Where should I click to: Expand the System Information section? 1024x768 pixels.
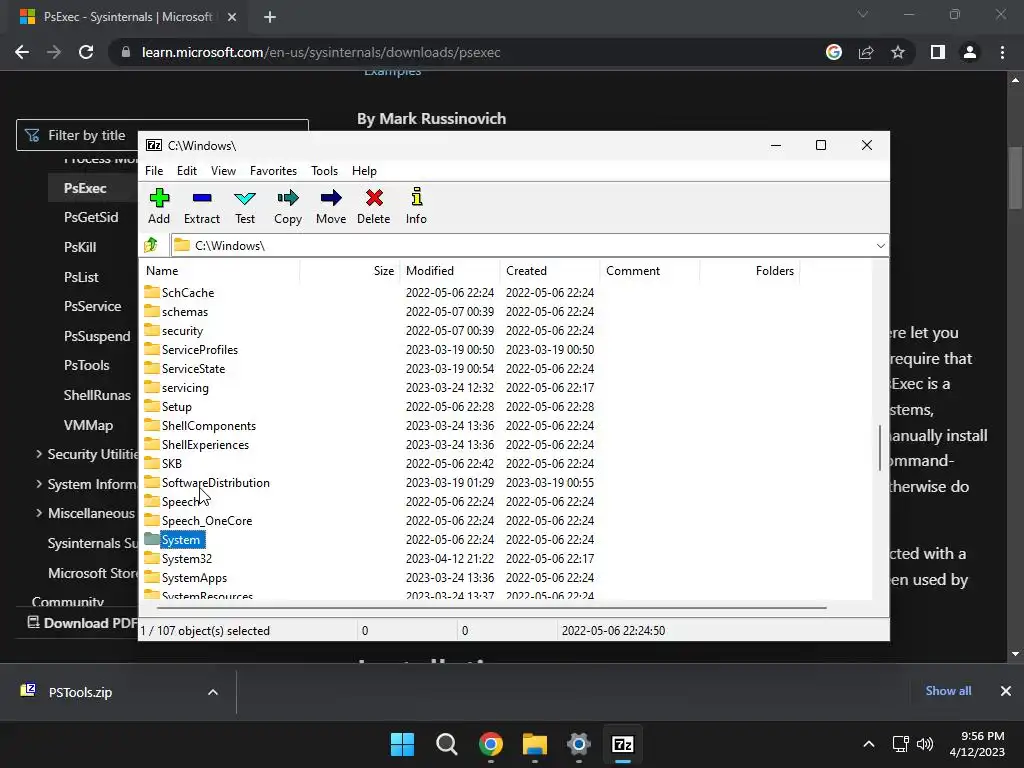pos(39,484)
